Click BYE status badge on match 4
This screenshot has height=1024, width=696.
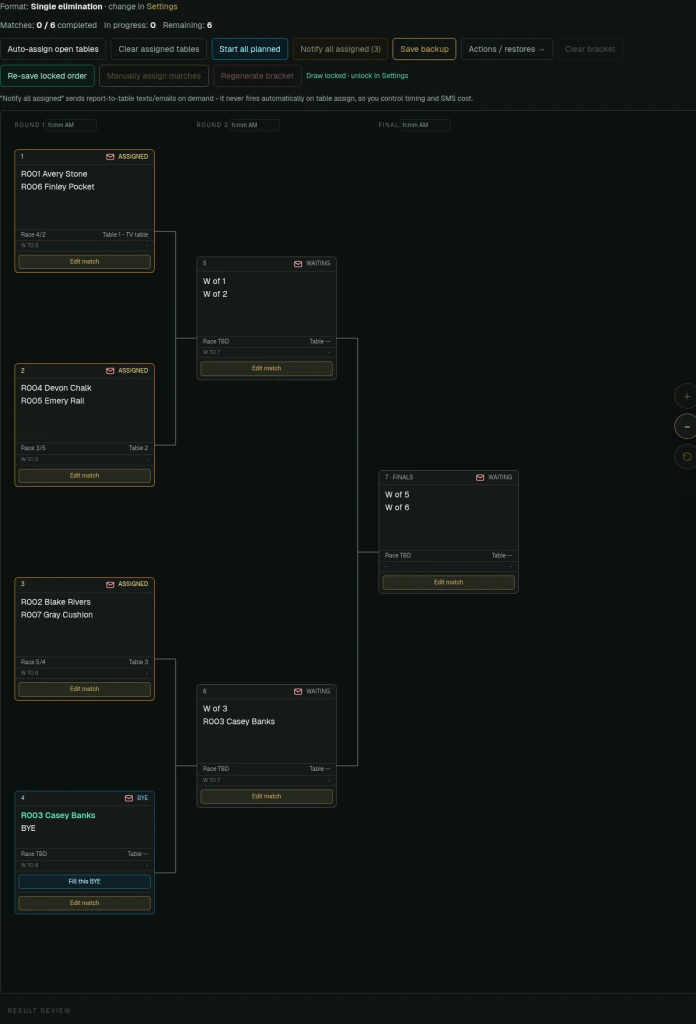142,798
